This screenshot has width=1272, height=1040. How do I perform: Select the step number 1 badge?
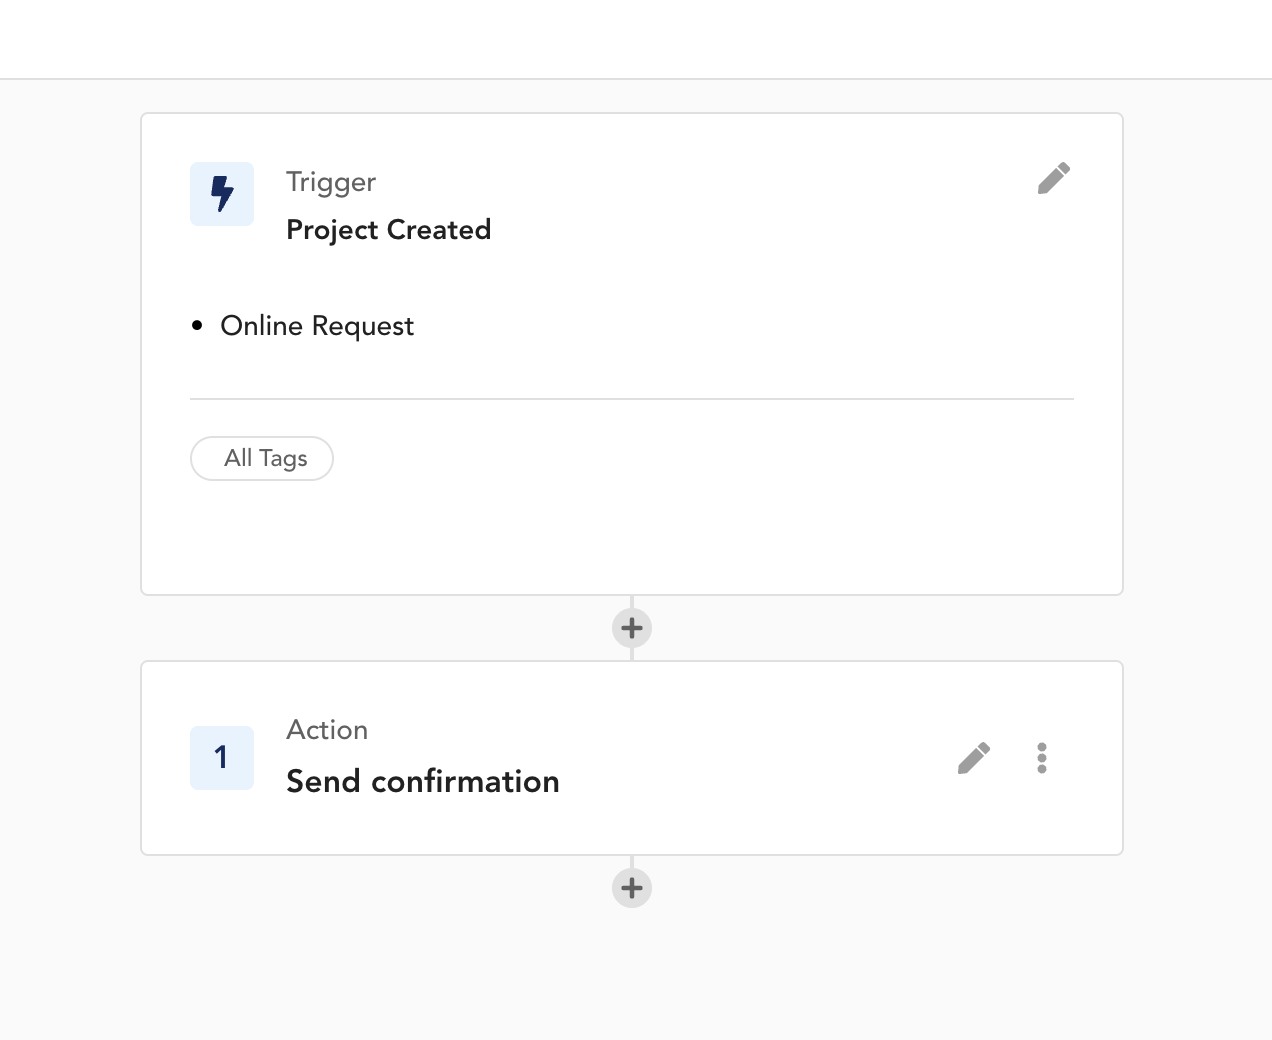(x=222, y=758)
